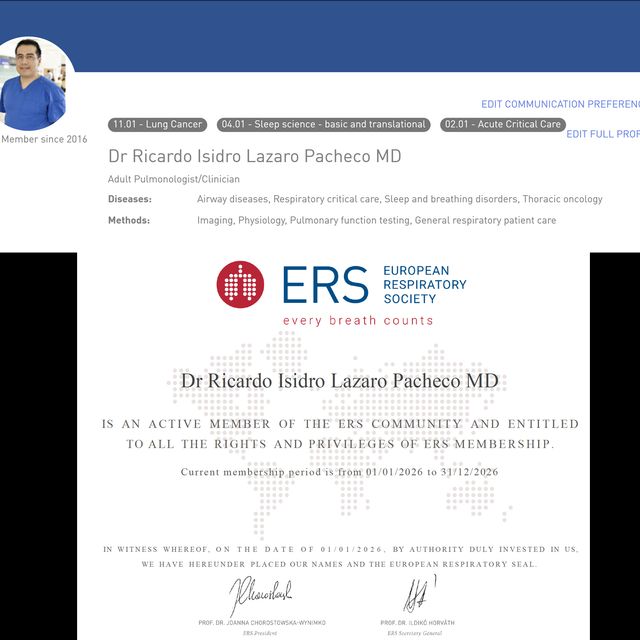This screenshot has height=640, width=640.
Task: Click the Airway diseases list text
Action: click(x=400, y=199)
